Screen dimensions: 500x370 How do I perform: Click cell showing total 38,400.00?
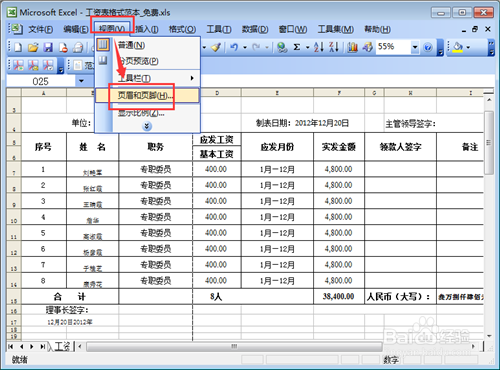click(x=339, y=296)
